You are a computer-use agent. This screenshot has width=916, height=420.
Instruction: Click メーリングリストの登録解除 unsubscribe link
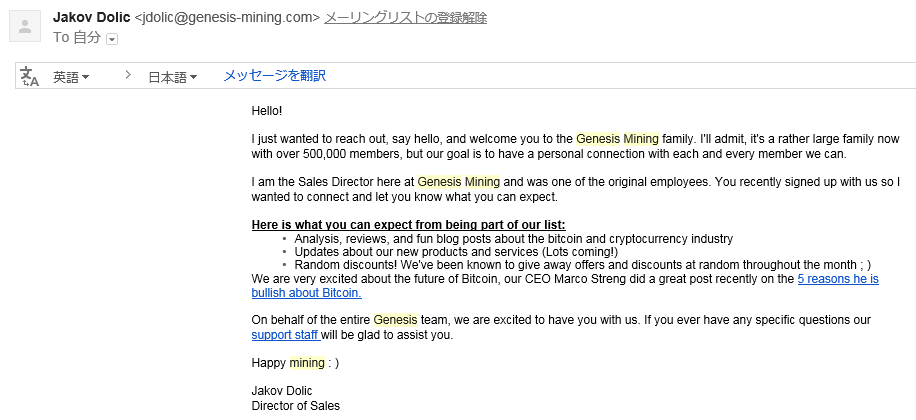click(x=405, y=18)
